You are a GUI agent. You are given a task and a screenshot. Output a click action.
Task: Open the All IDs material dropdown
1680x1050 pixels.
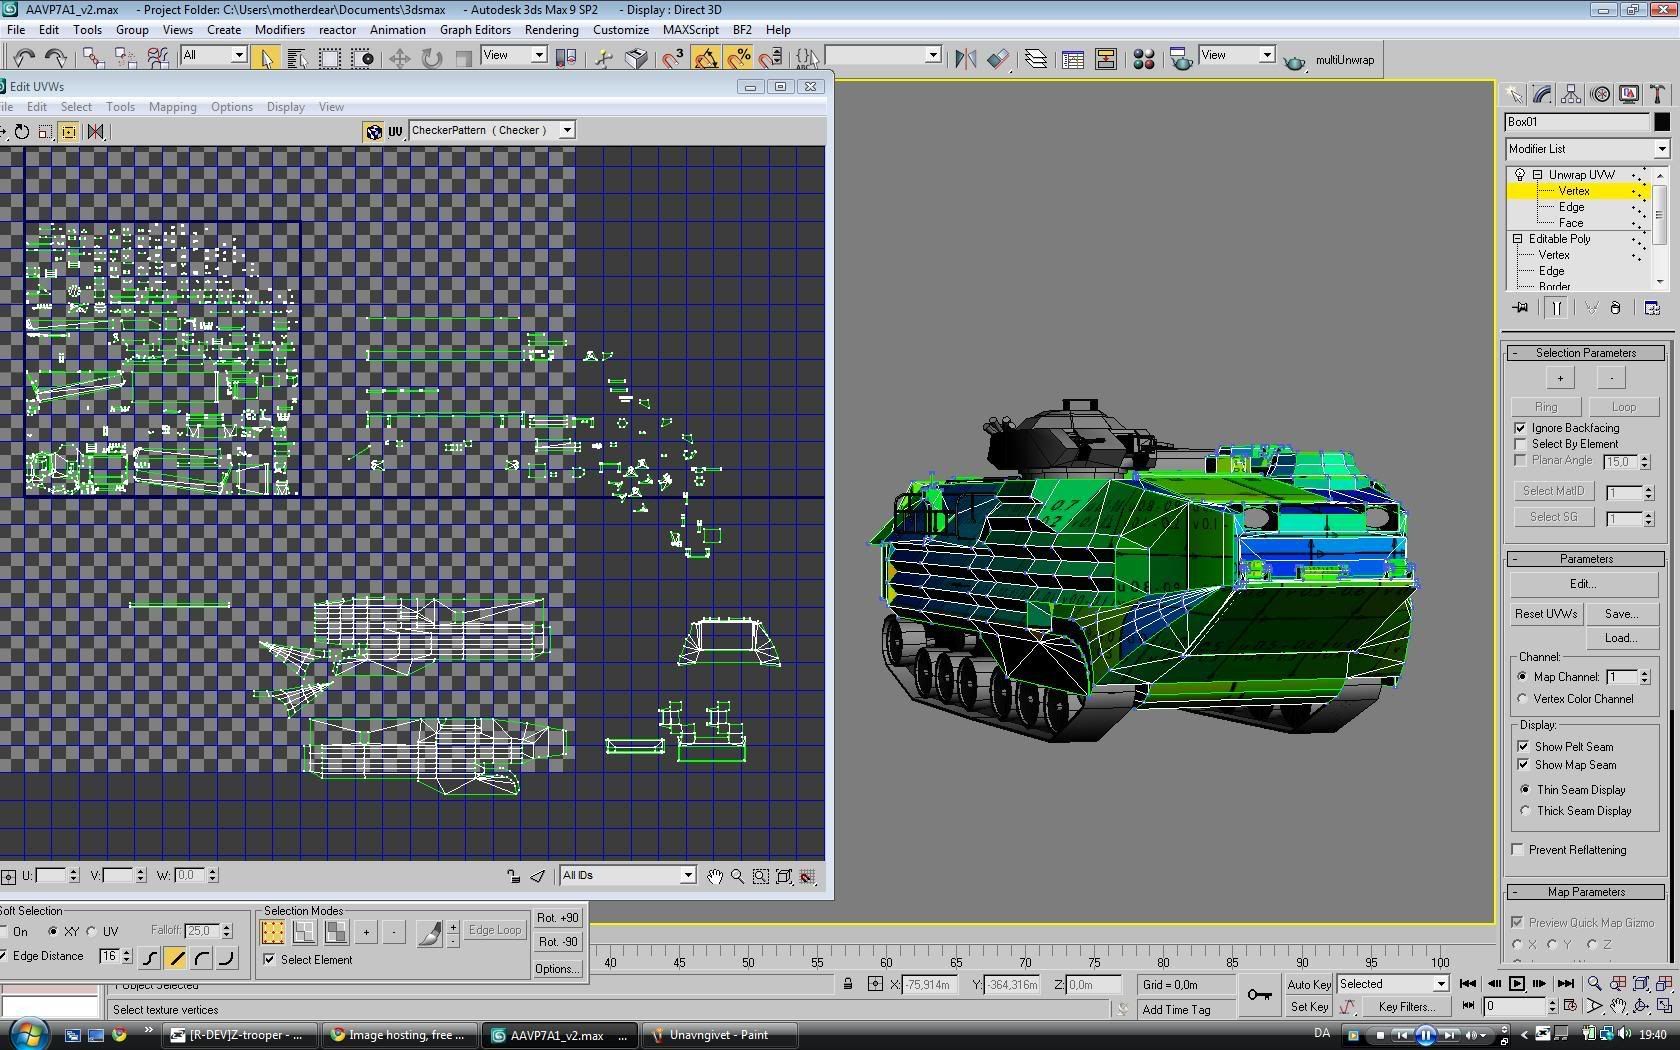(x=687, y=876)
